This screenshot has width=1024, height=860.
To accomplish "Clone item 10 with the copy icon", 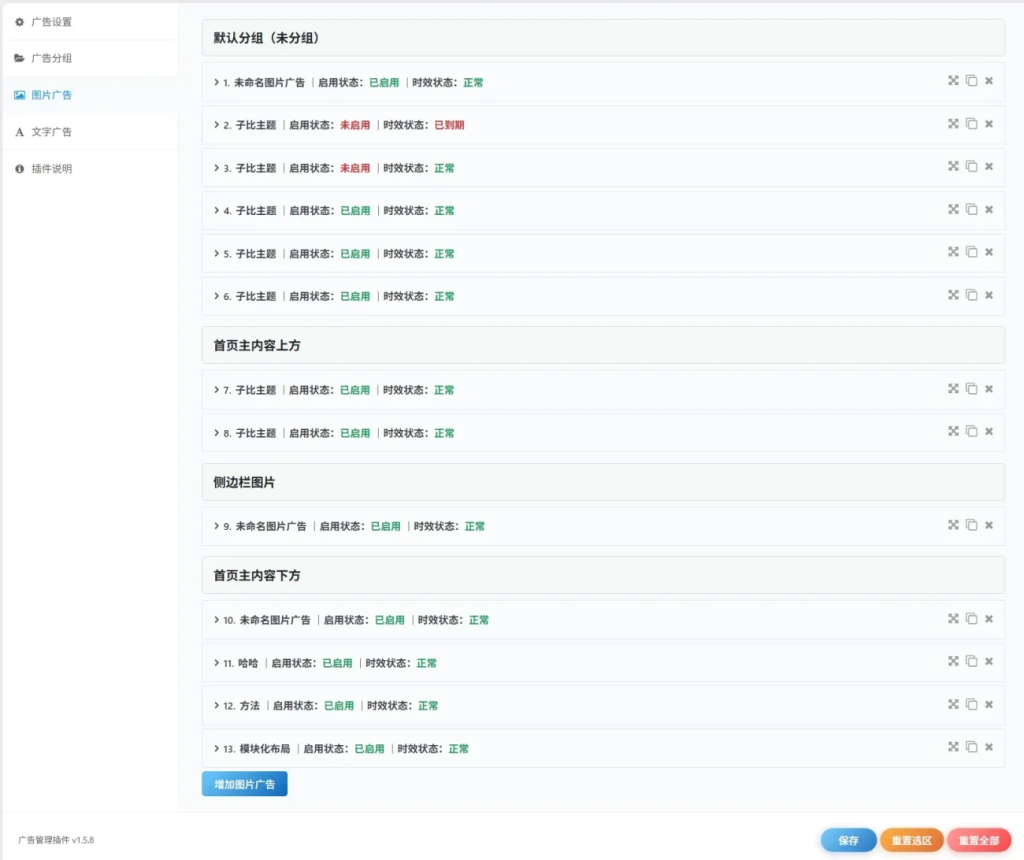I will (x=972, y=618).
